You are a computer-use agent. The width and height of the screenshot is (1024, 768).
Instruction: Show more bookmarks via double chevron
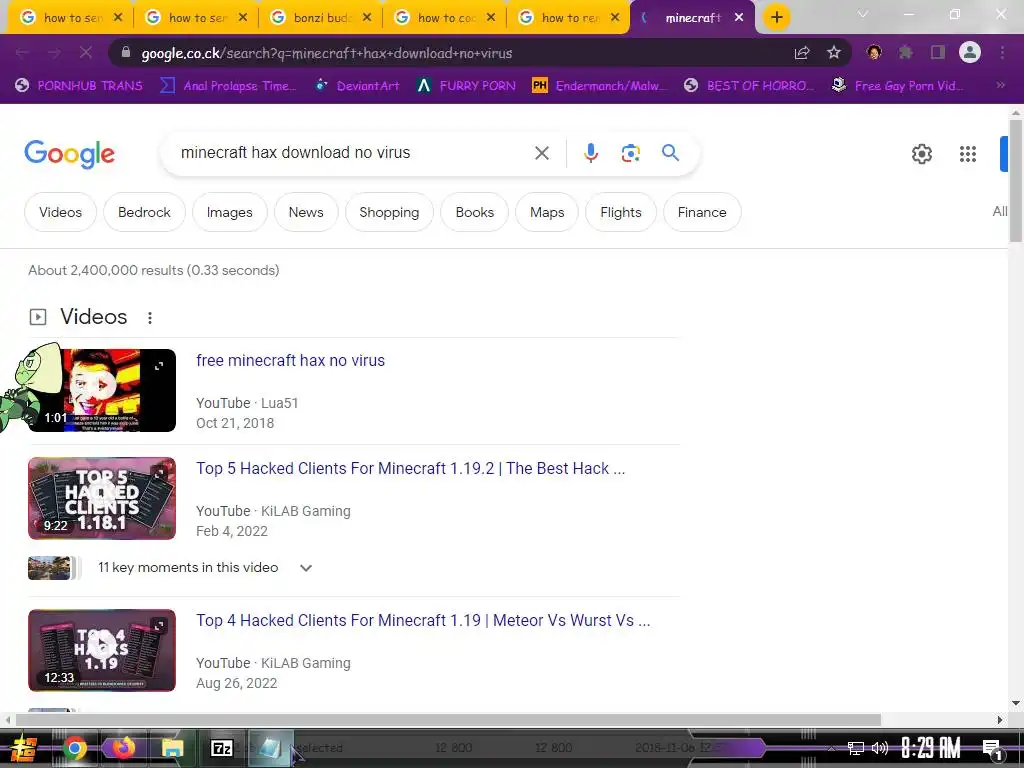pos(1000,85)
